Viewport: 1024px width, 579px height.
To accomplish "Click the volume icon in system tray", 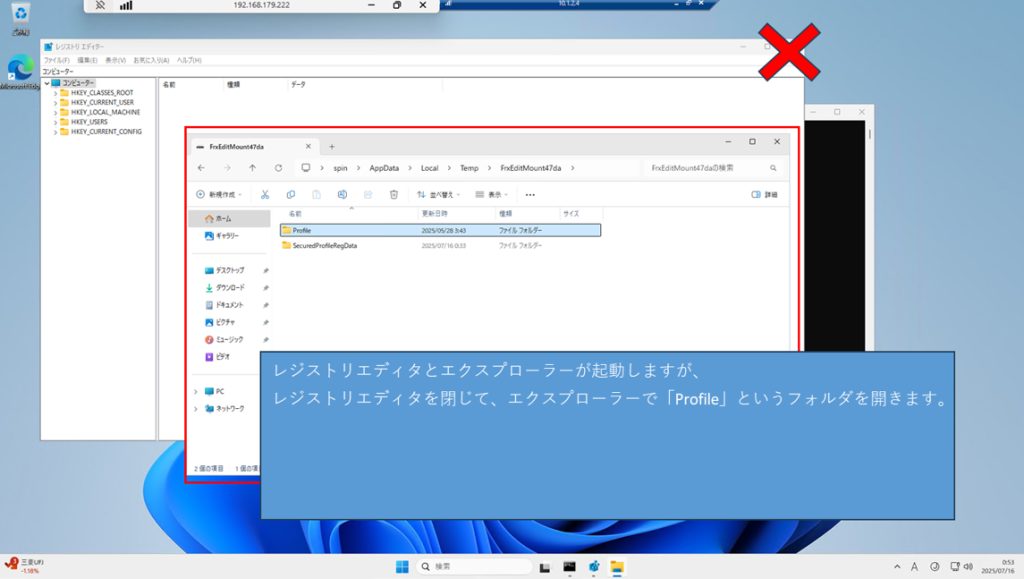I will point(968,567).
